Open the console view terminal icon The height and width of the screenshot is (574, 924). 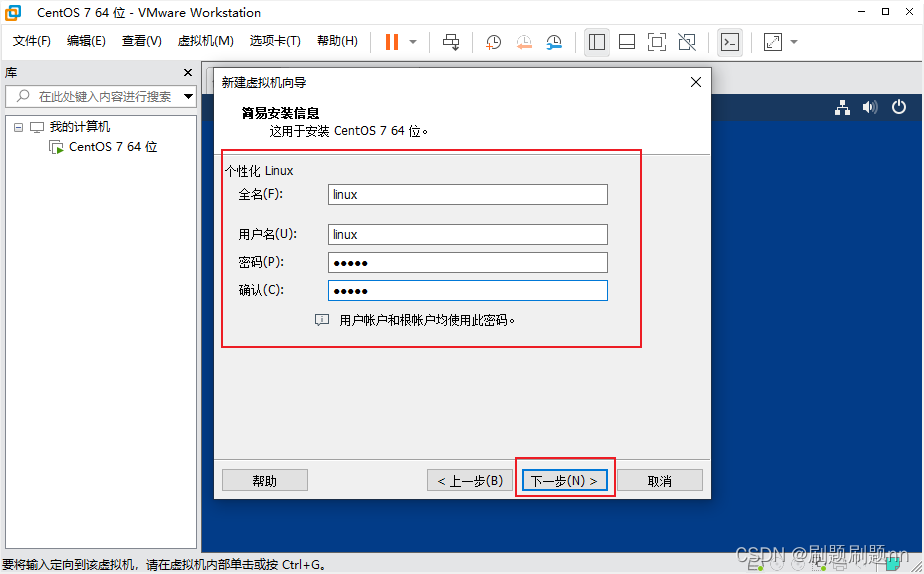tap(730, 42)
